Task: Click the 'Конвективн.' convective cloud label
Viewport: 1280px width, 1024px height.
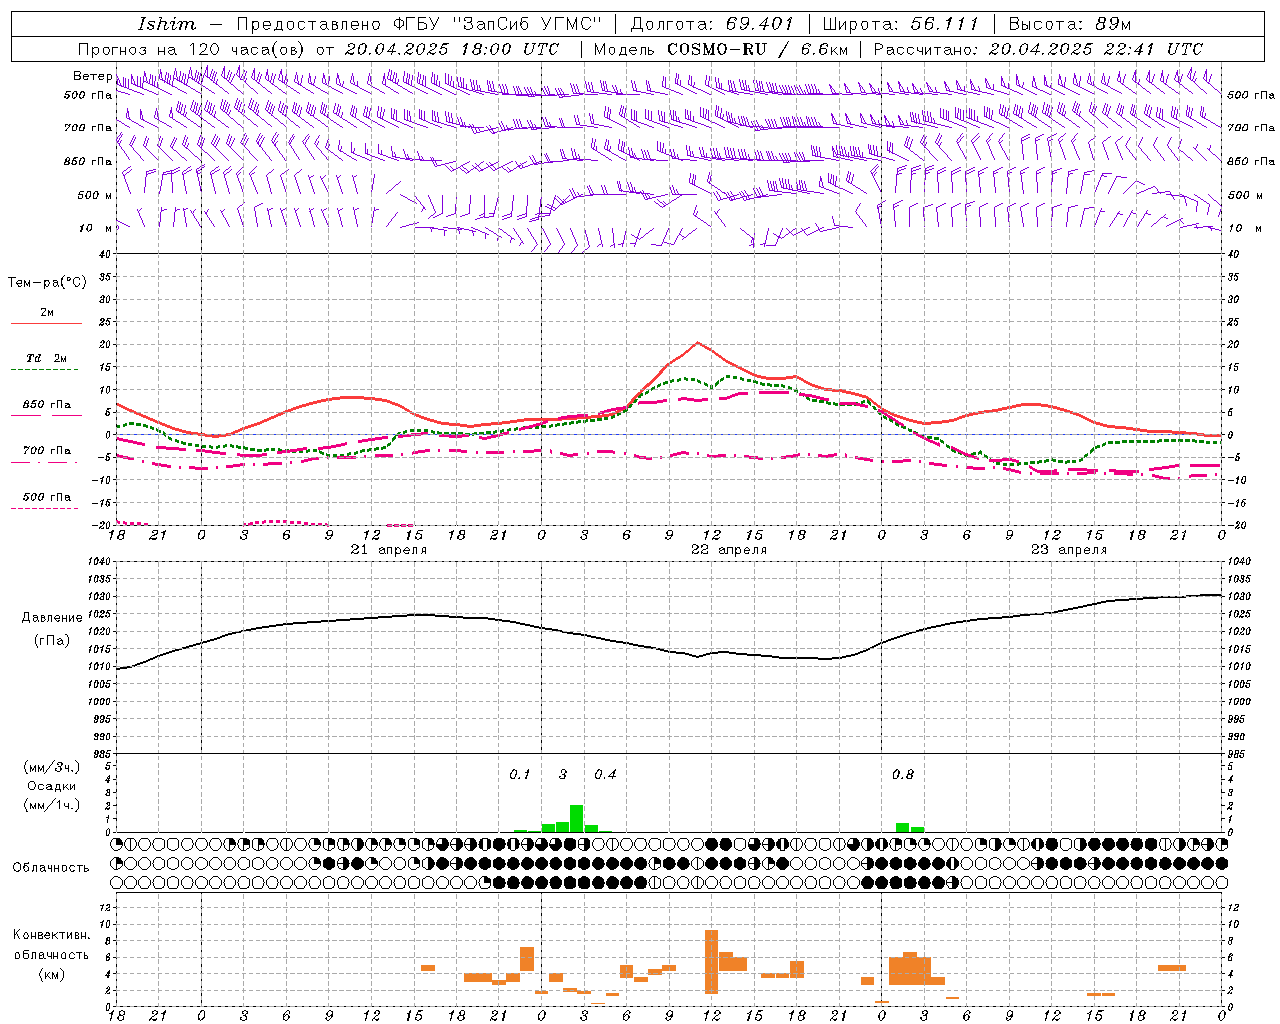Action: click(51, 935)
